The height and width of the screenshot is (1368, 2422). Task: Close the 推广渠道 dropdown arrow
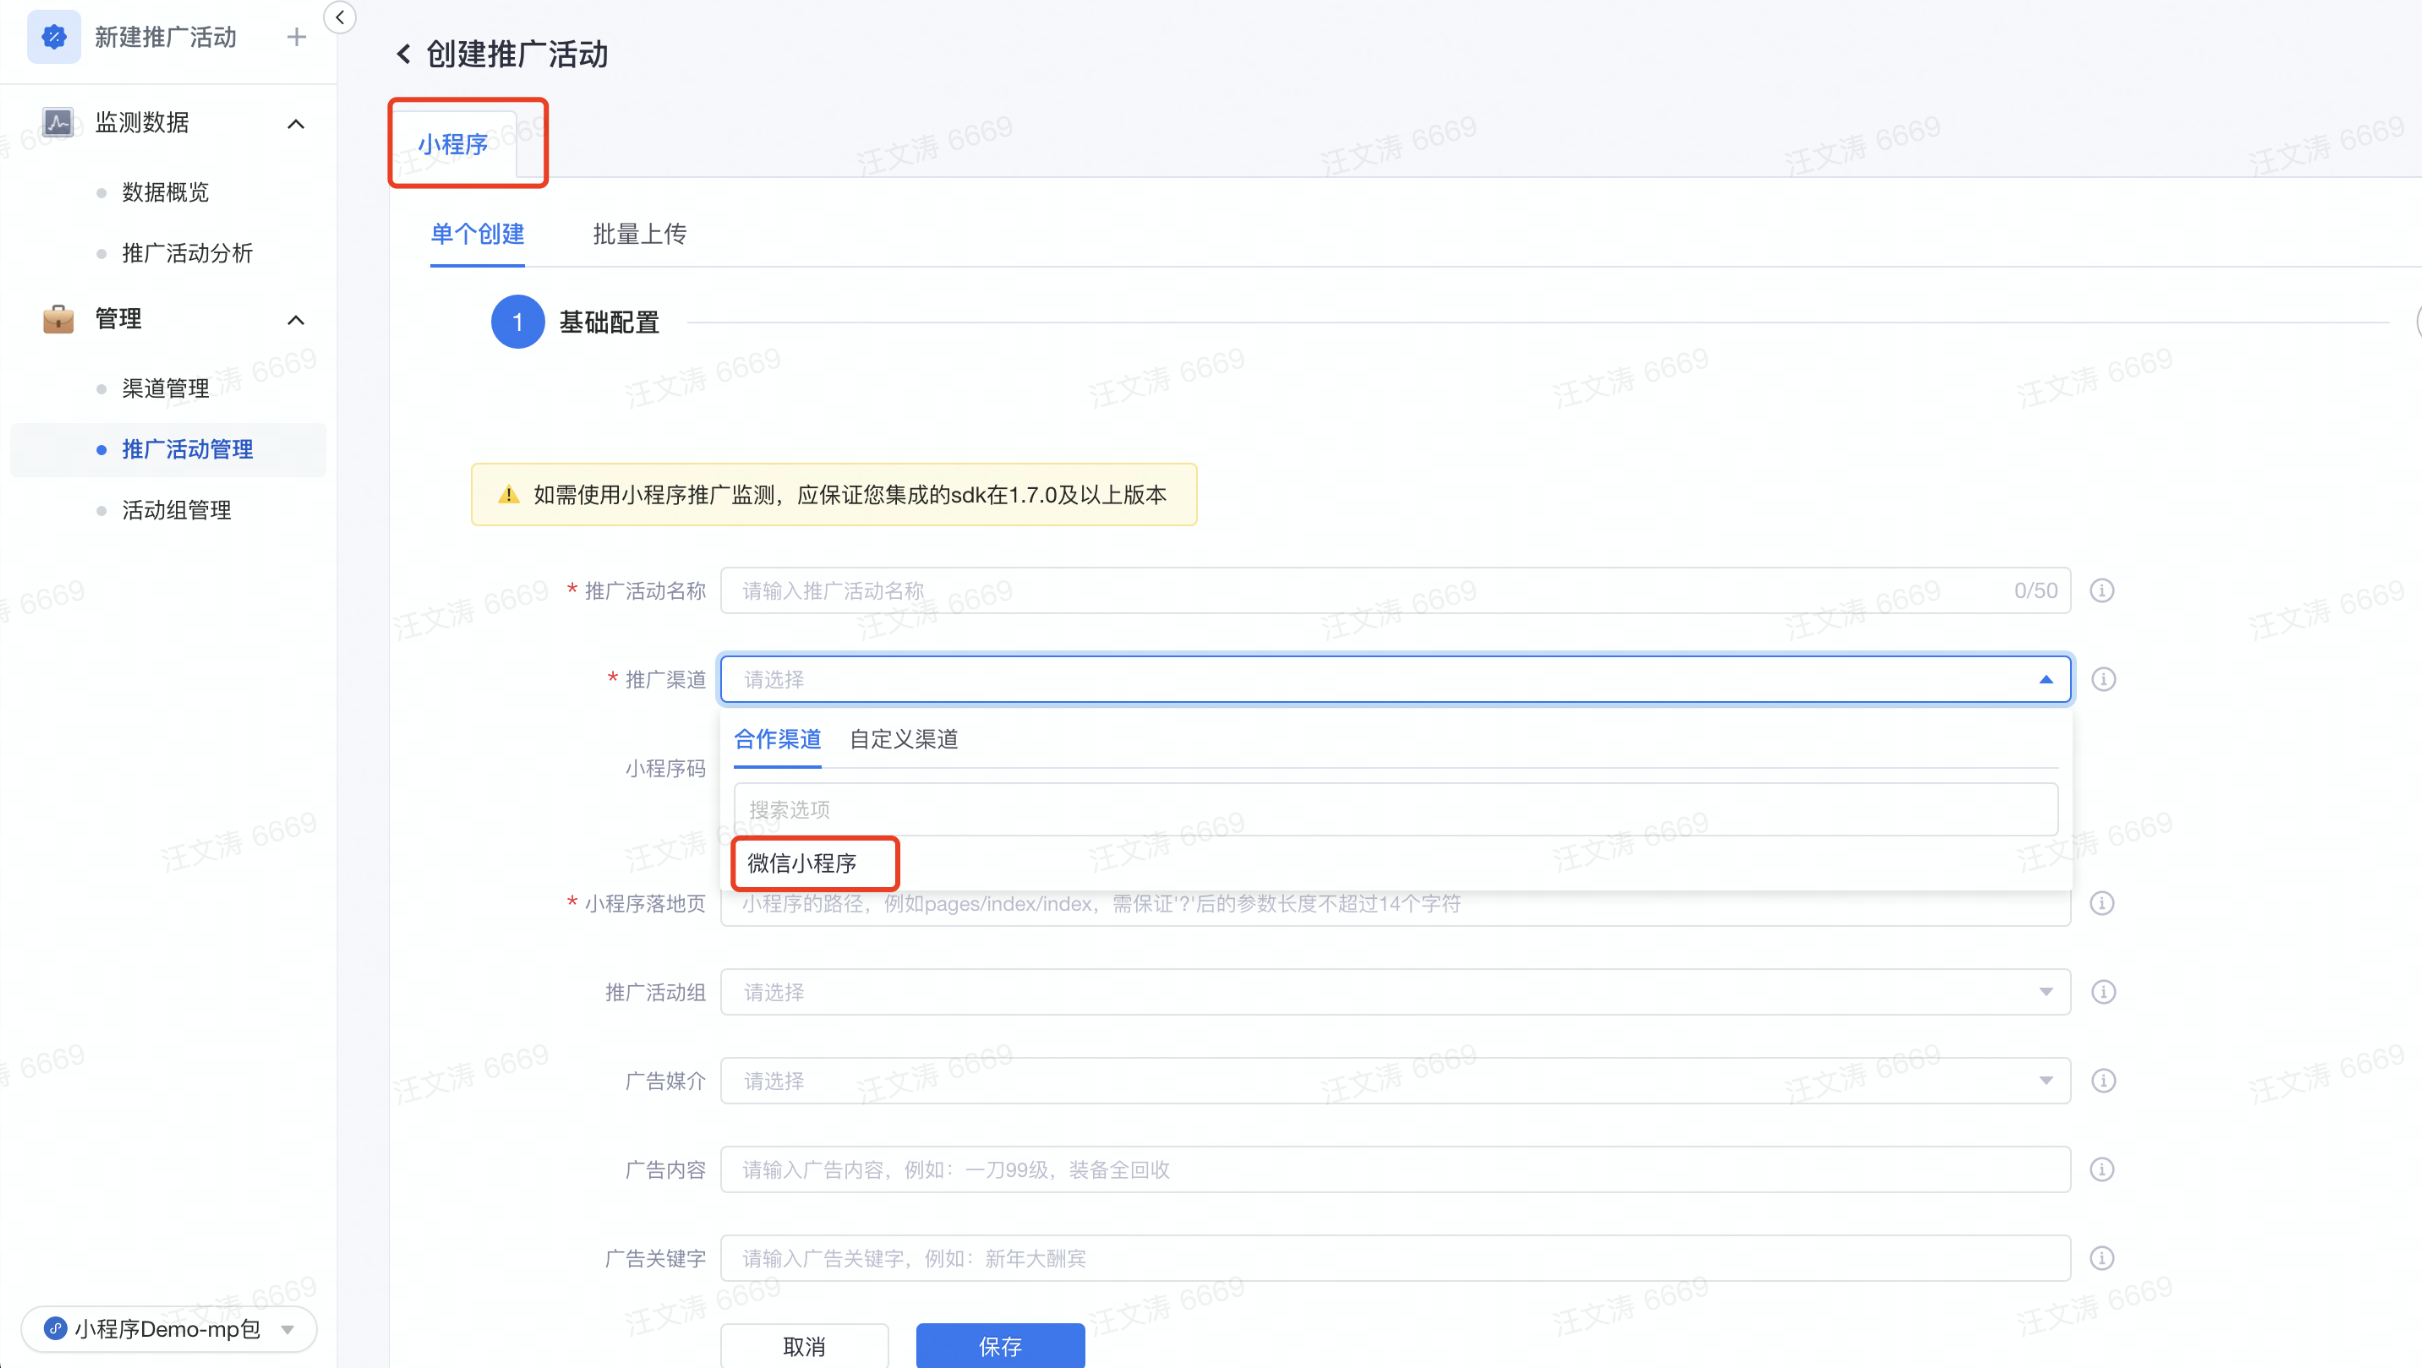pyautogui.click(x=2046, y=680)
